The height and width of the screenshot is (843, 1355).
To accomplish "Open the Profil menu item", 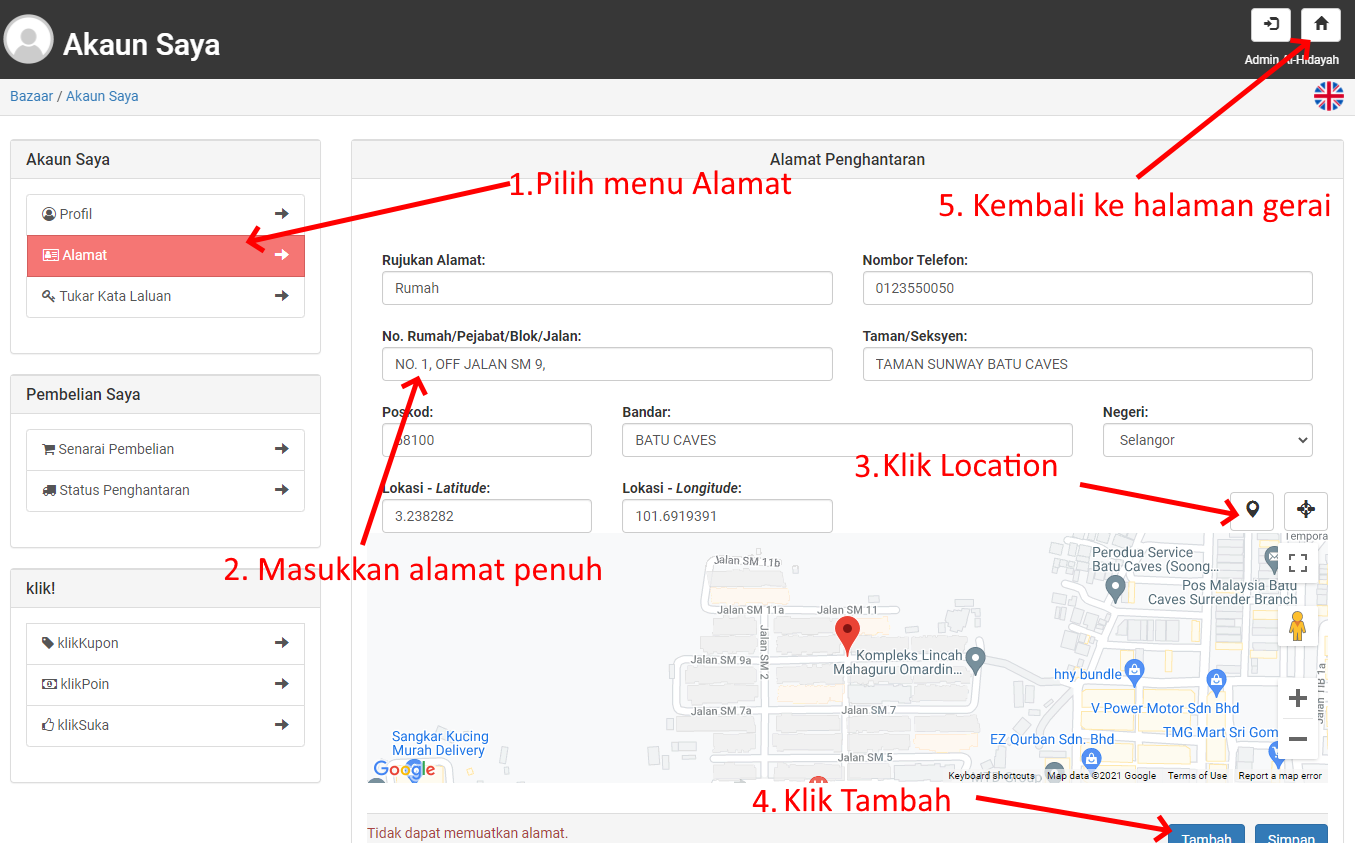I will pos(165,214).
